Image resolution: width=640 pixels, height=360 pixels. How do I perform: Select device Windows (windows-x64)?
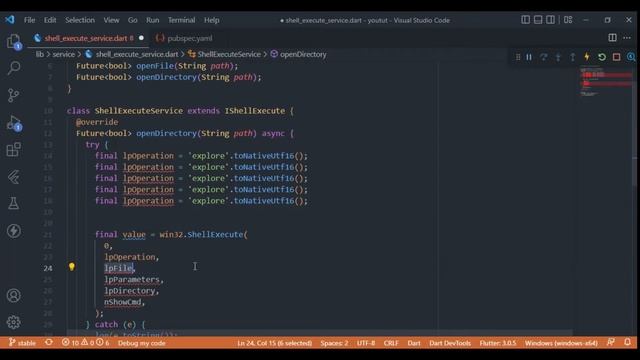pyautogui.click(x=561, y=343)
